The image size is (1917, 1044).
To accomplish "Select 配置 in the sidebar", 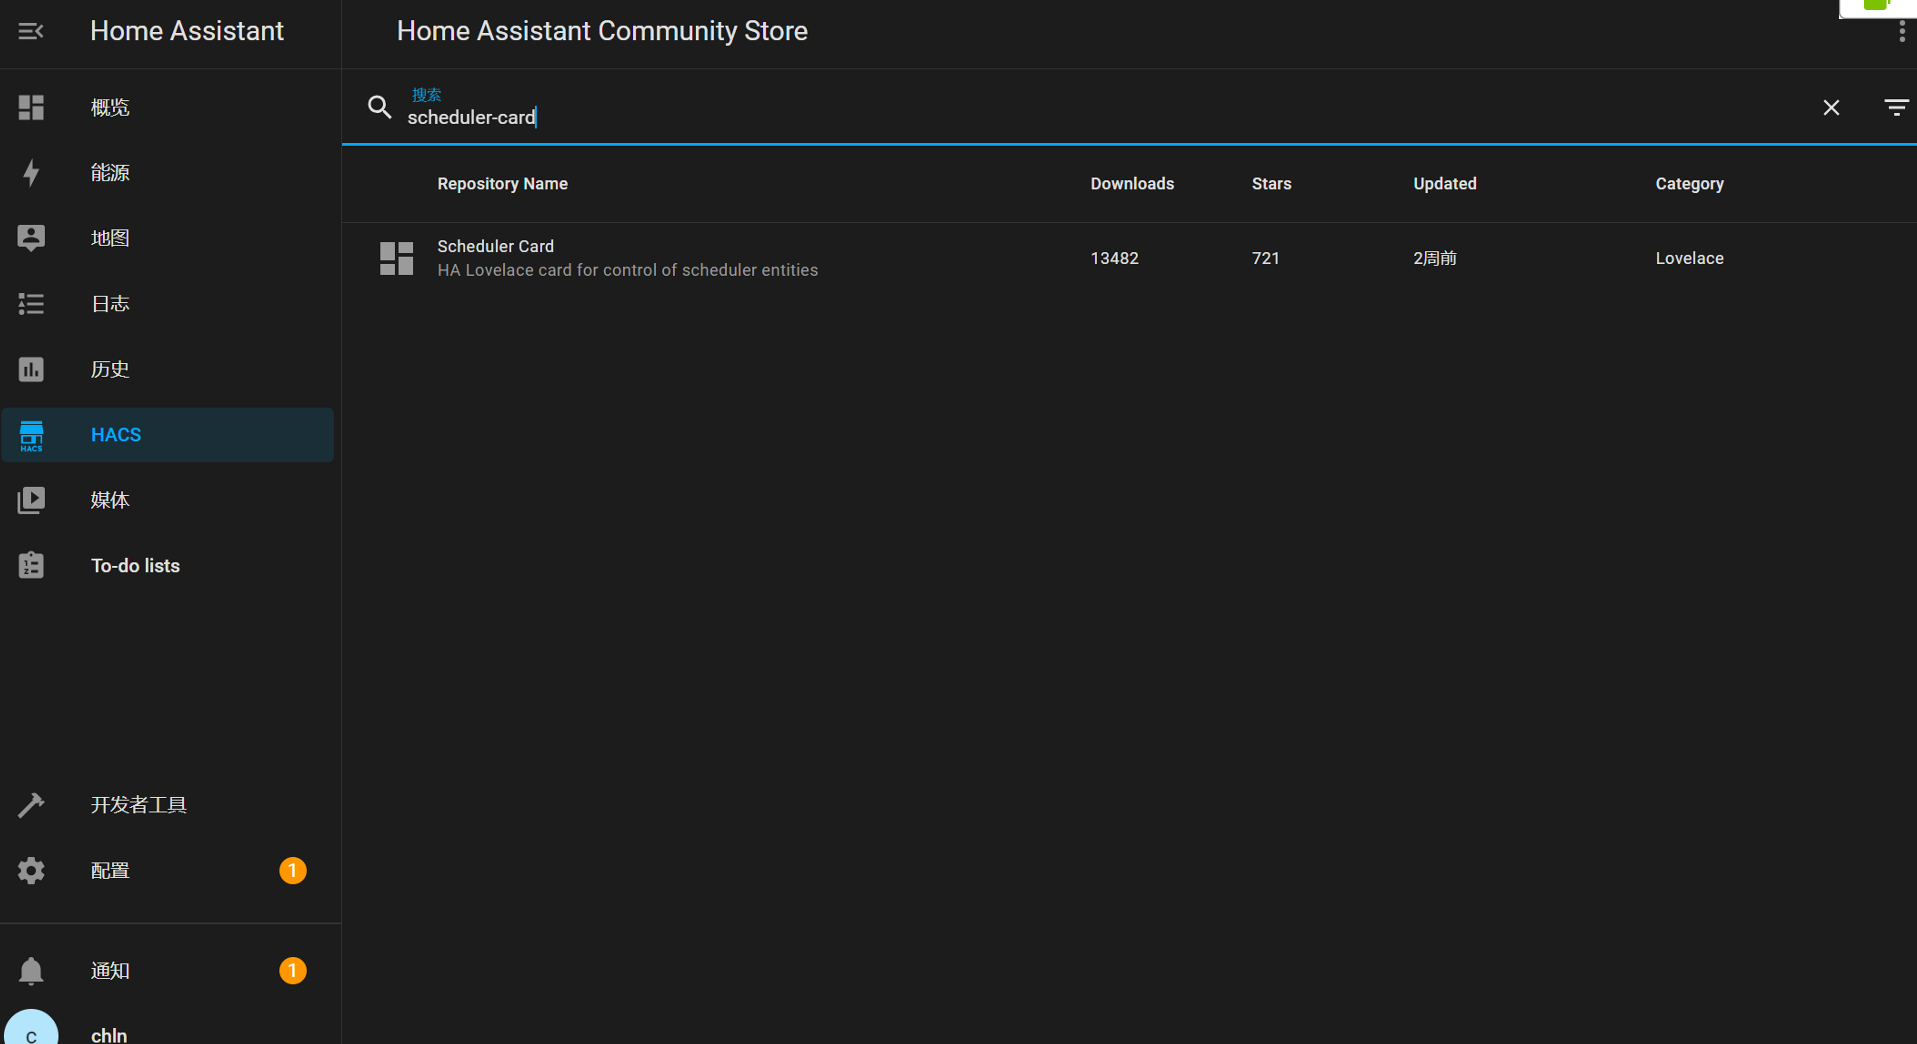I will pos(168,870).
